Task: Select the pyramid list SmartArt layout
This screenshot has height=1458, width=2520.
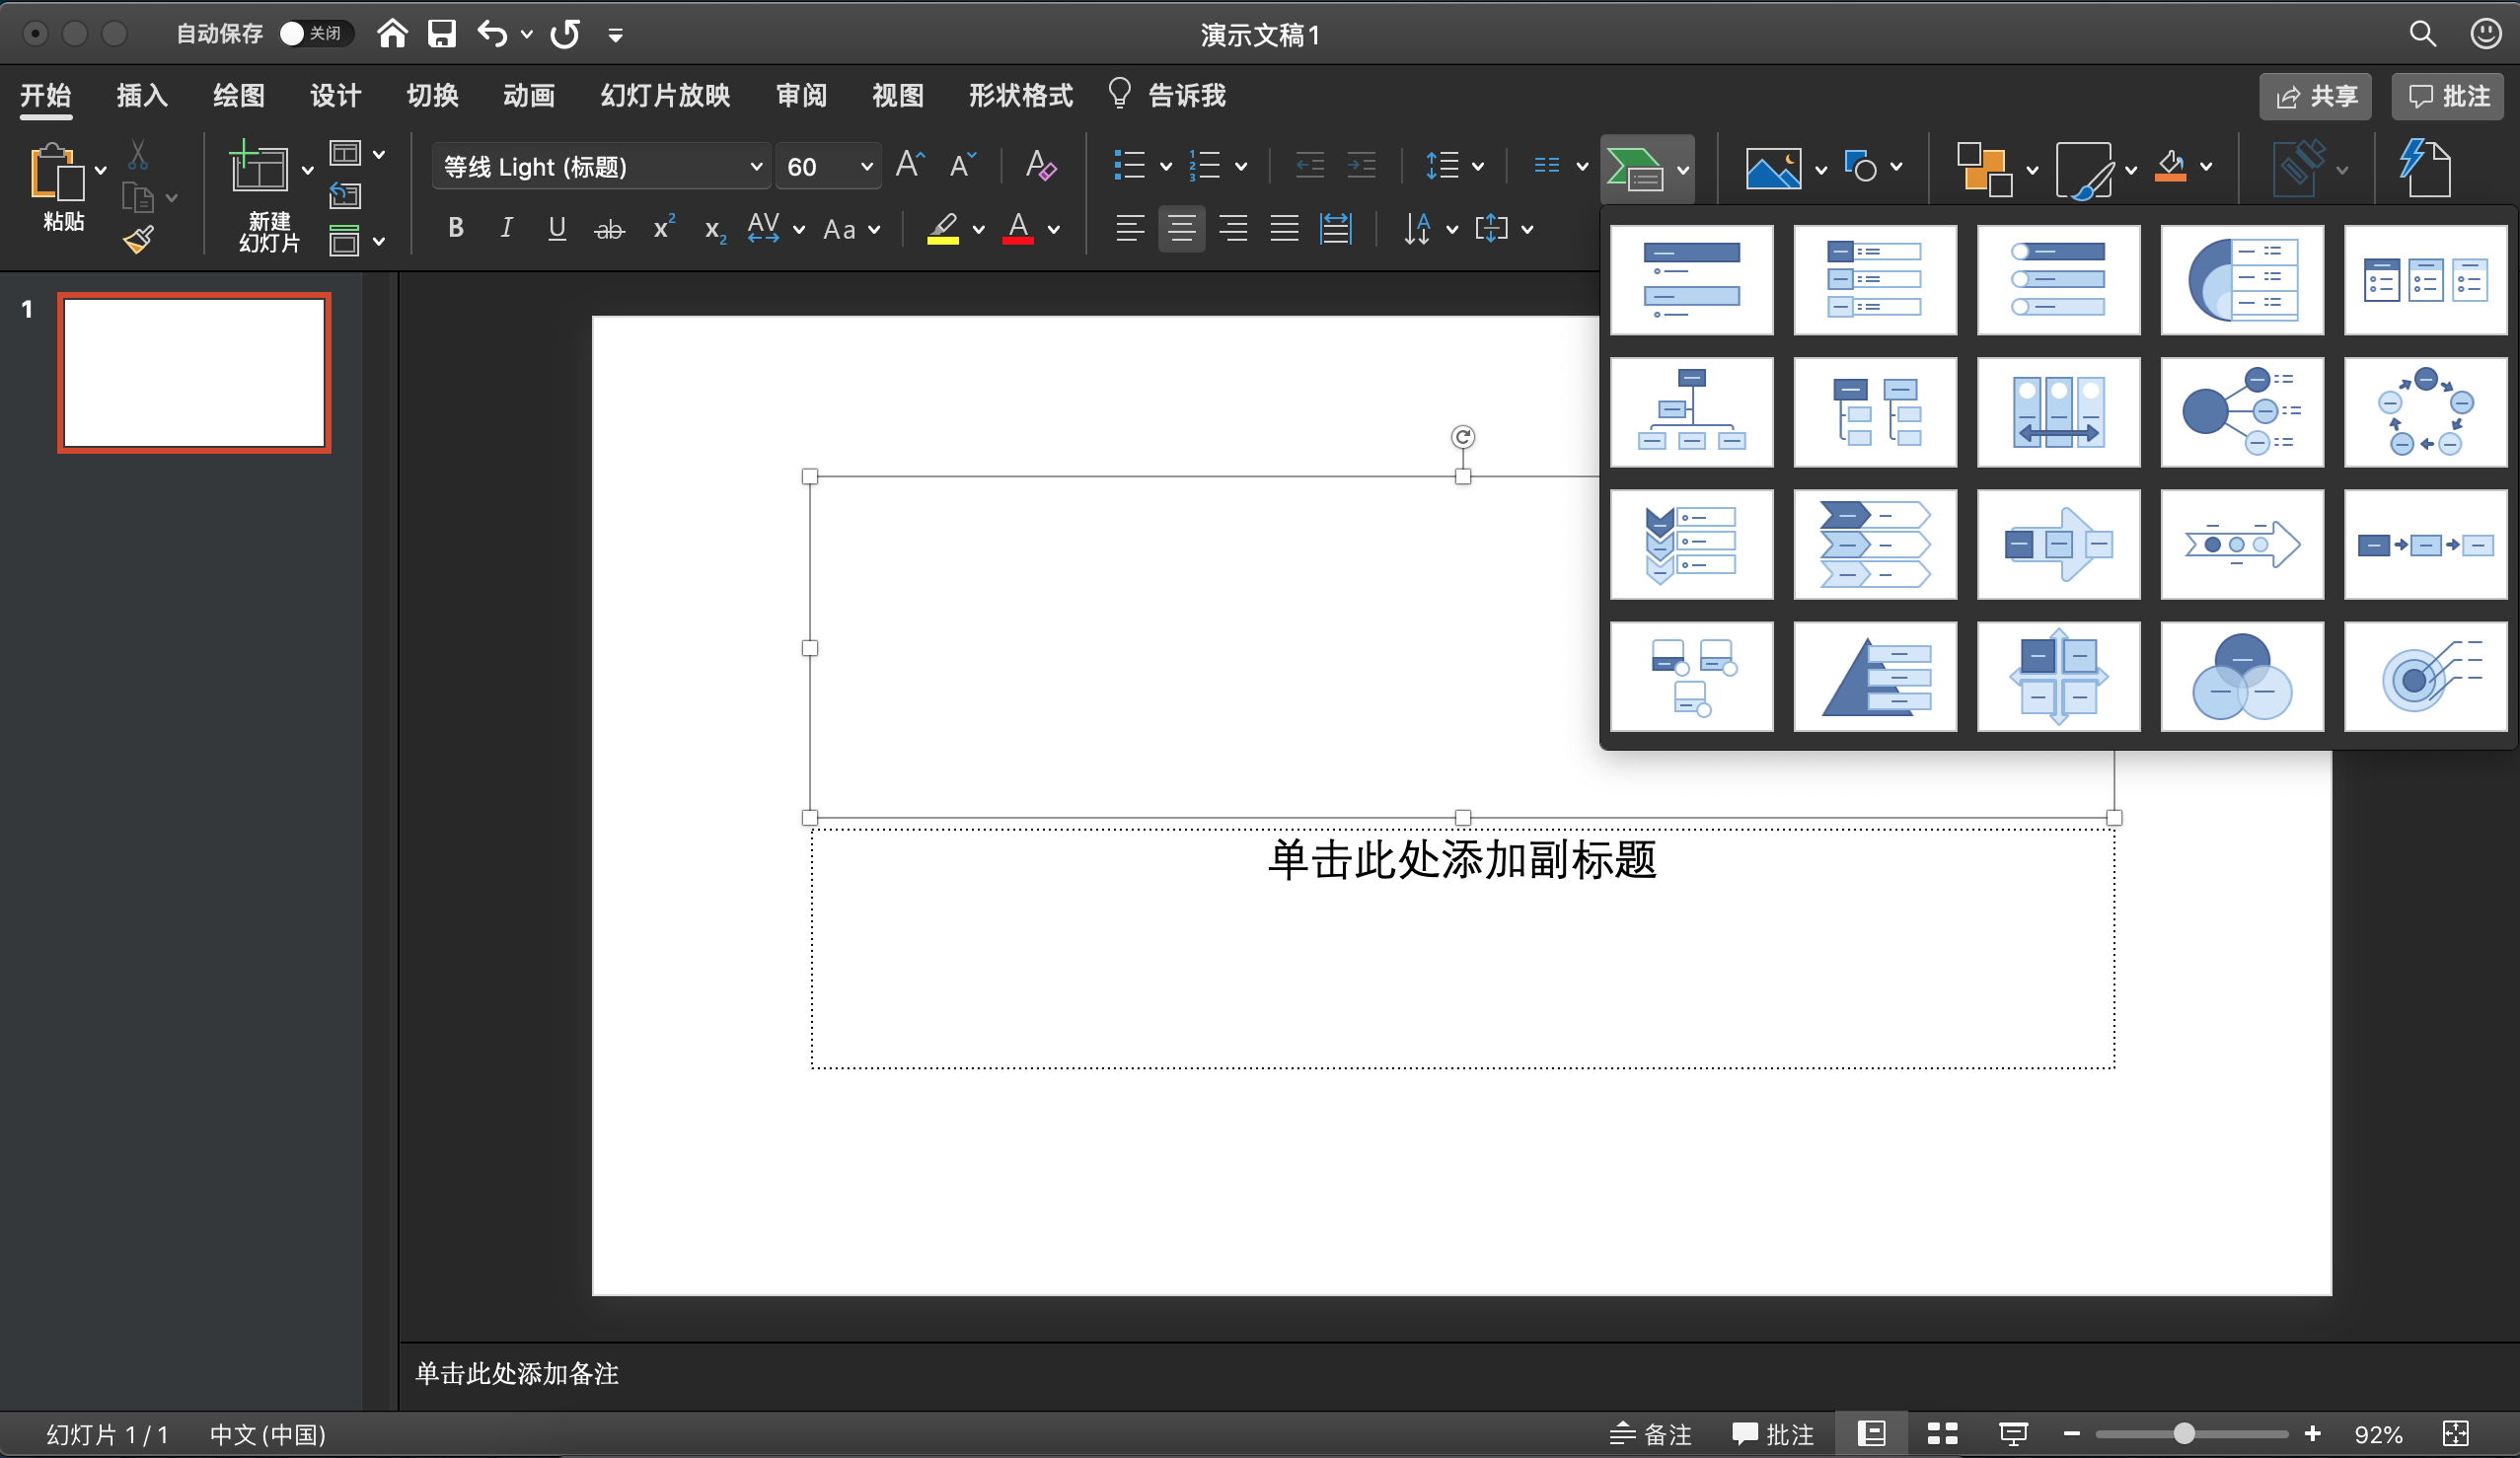Action: click(x=1874, y=677)
